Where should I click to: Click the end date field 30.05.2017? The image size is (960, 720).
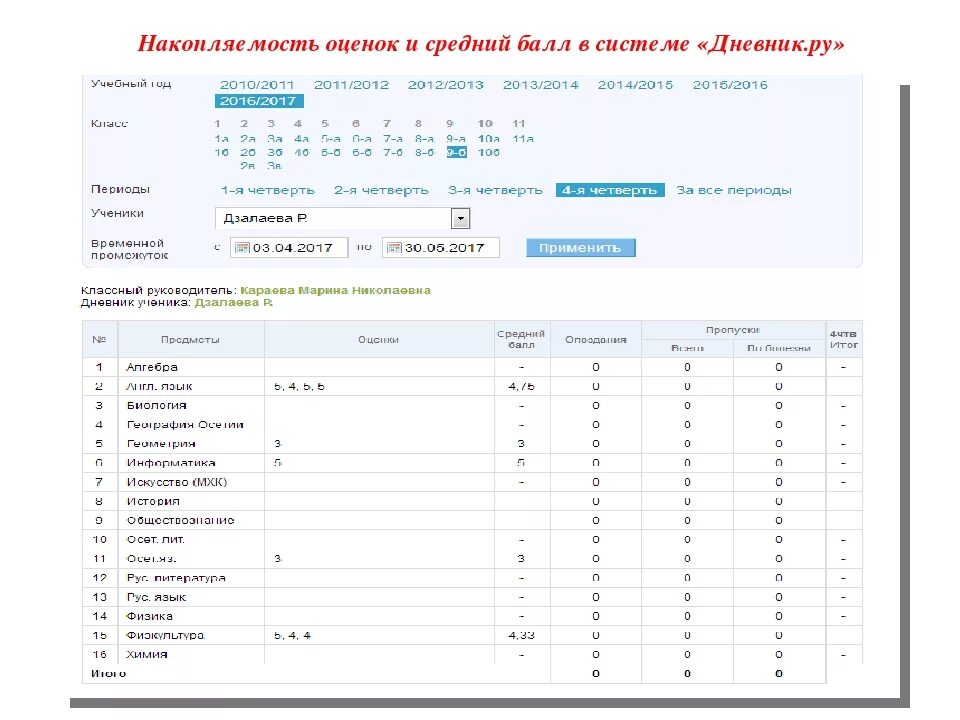point(441,248)
